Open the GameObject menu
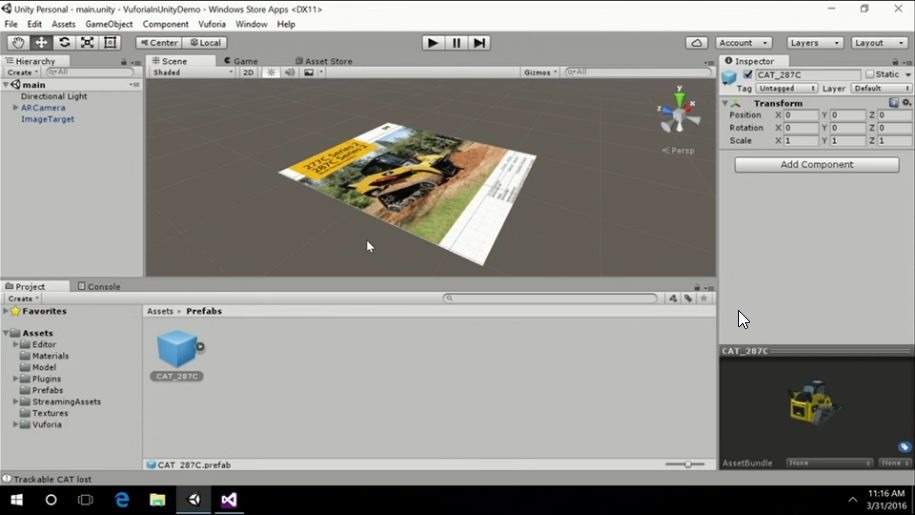The height and width of the screenshot is (515, 915). pyautogui.click(x=108, y=24)
